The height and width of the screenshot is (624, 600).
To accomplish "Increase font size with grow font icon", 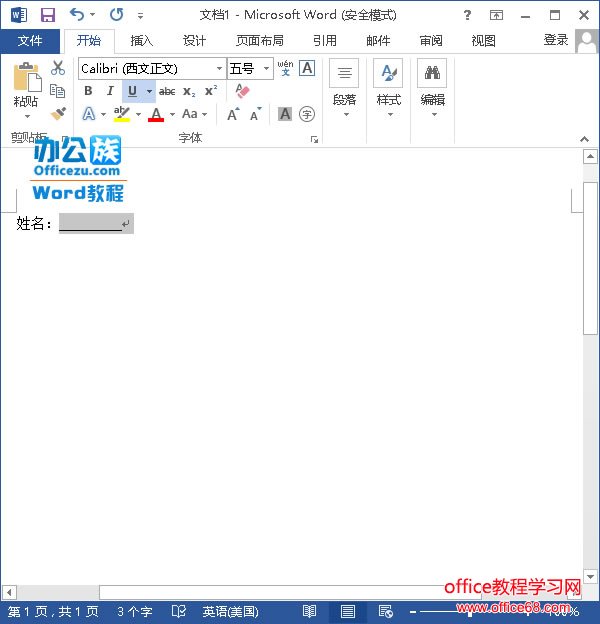I will [x=234, y=114].
